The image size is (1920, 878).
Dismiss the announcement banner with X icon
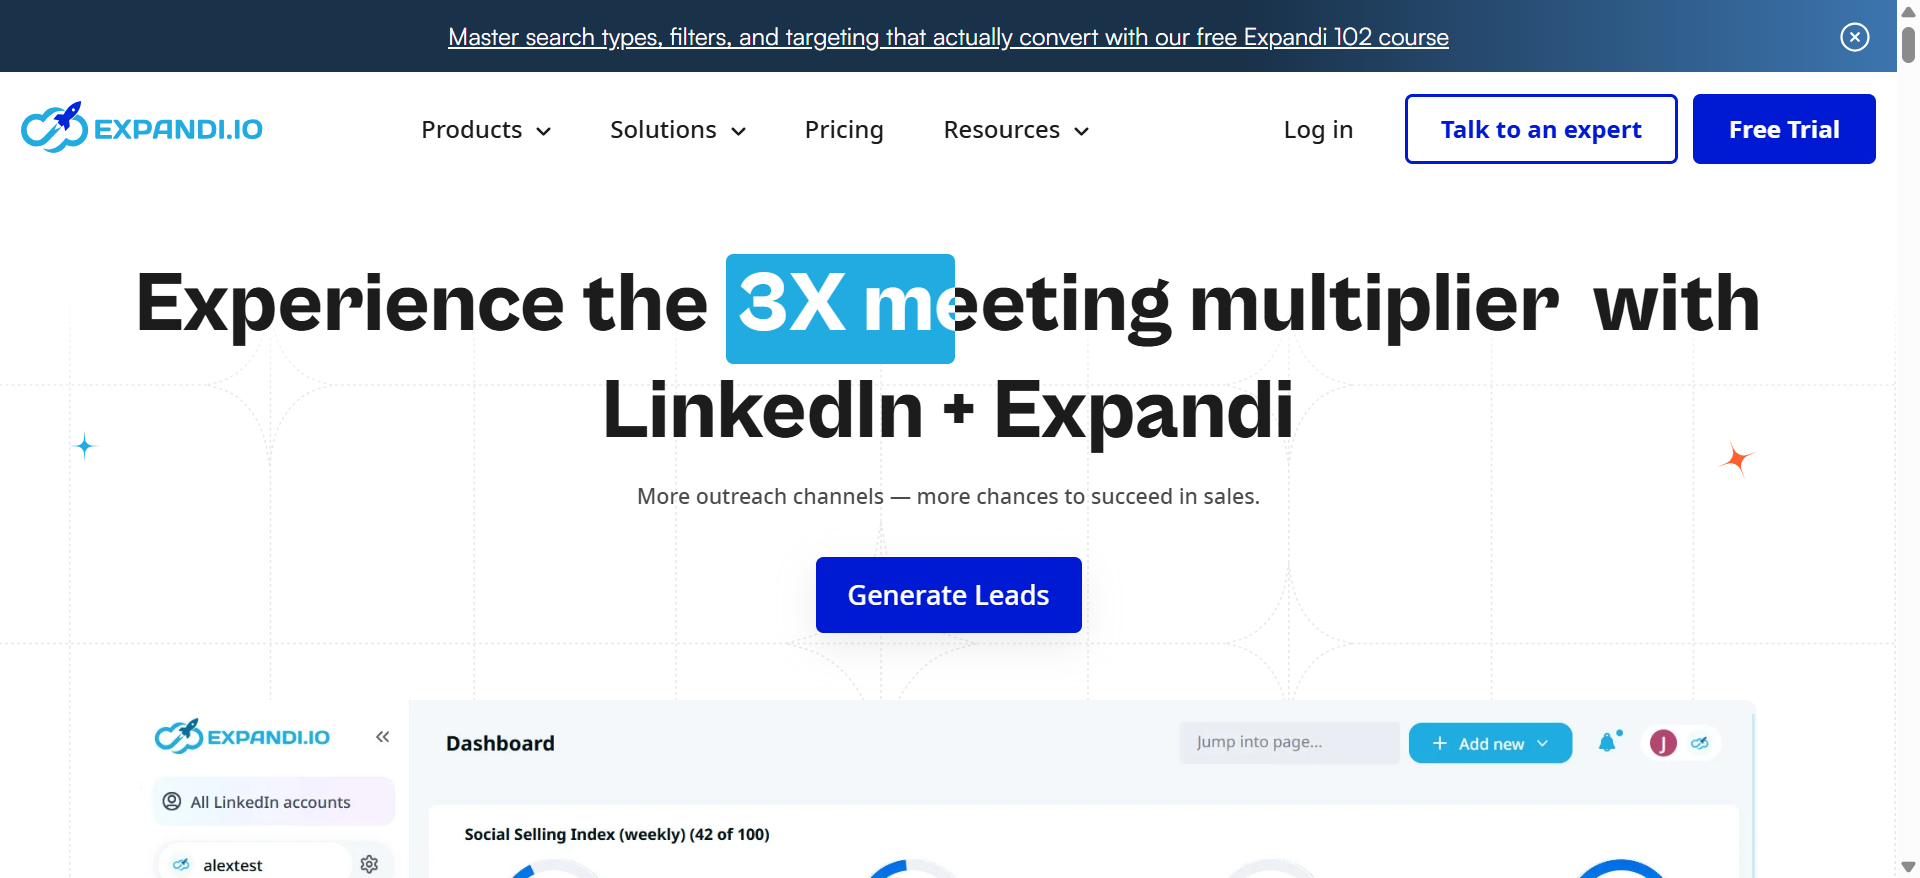(1854, 37)
